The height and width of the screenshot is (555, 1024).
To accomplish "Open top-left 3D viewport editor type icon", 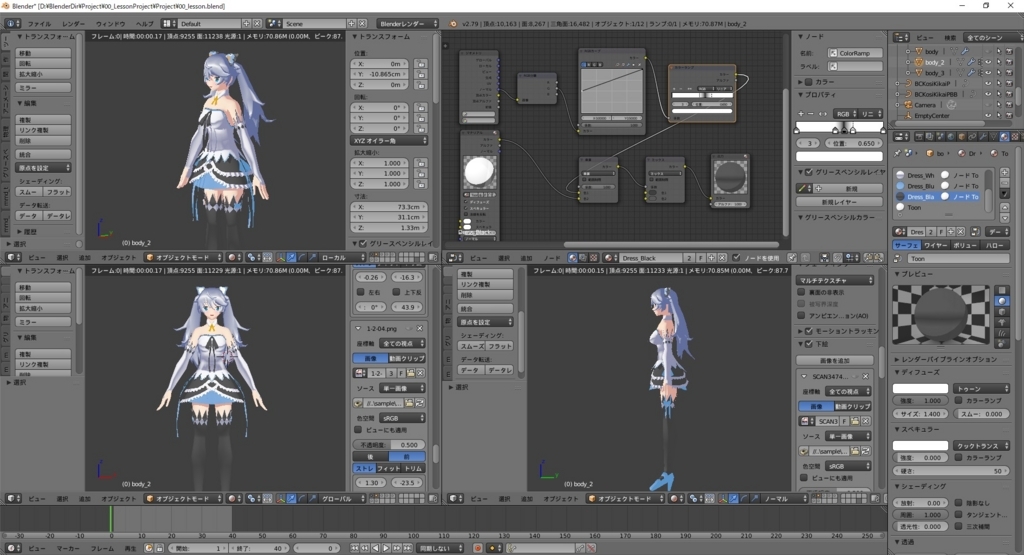I will 12,257.
